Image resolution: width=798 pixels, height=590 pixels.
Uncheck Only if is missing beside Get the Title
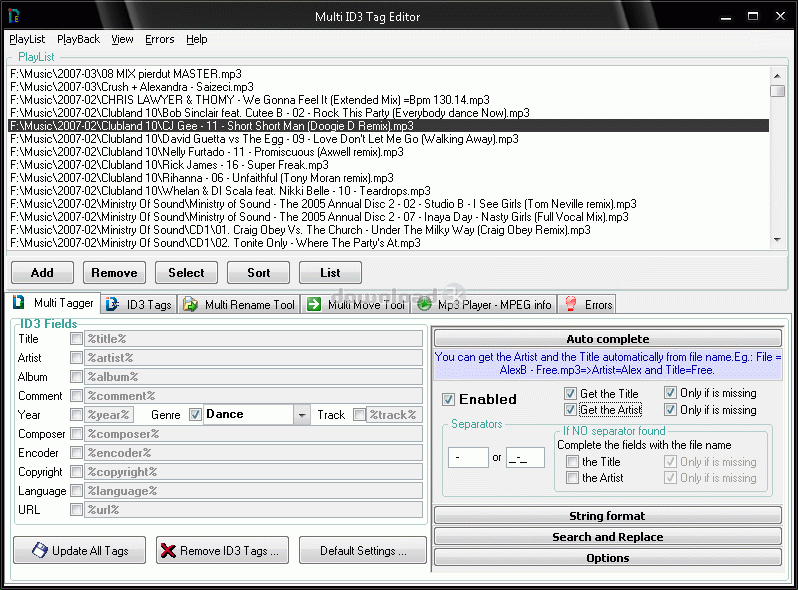click(670, 393)
